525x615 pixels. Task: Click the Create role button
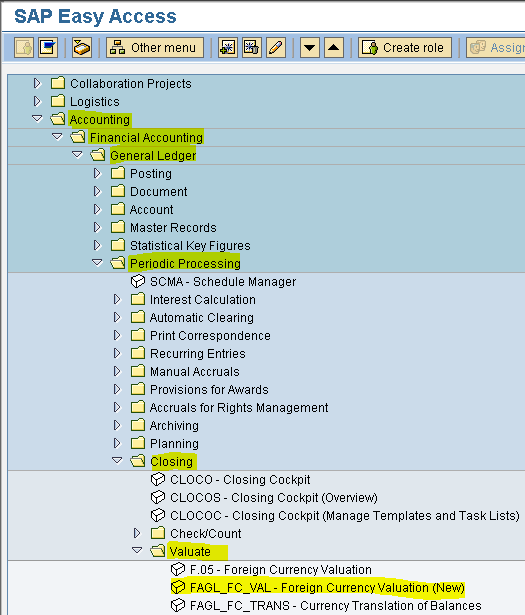point(405,48)
